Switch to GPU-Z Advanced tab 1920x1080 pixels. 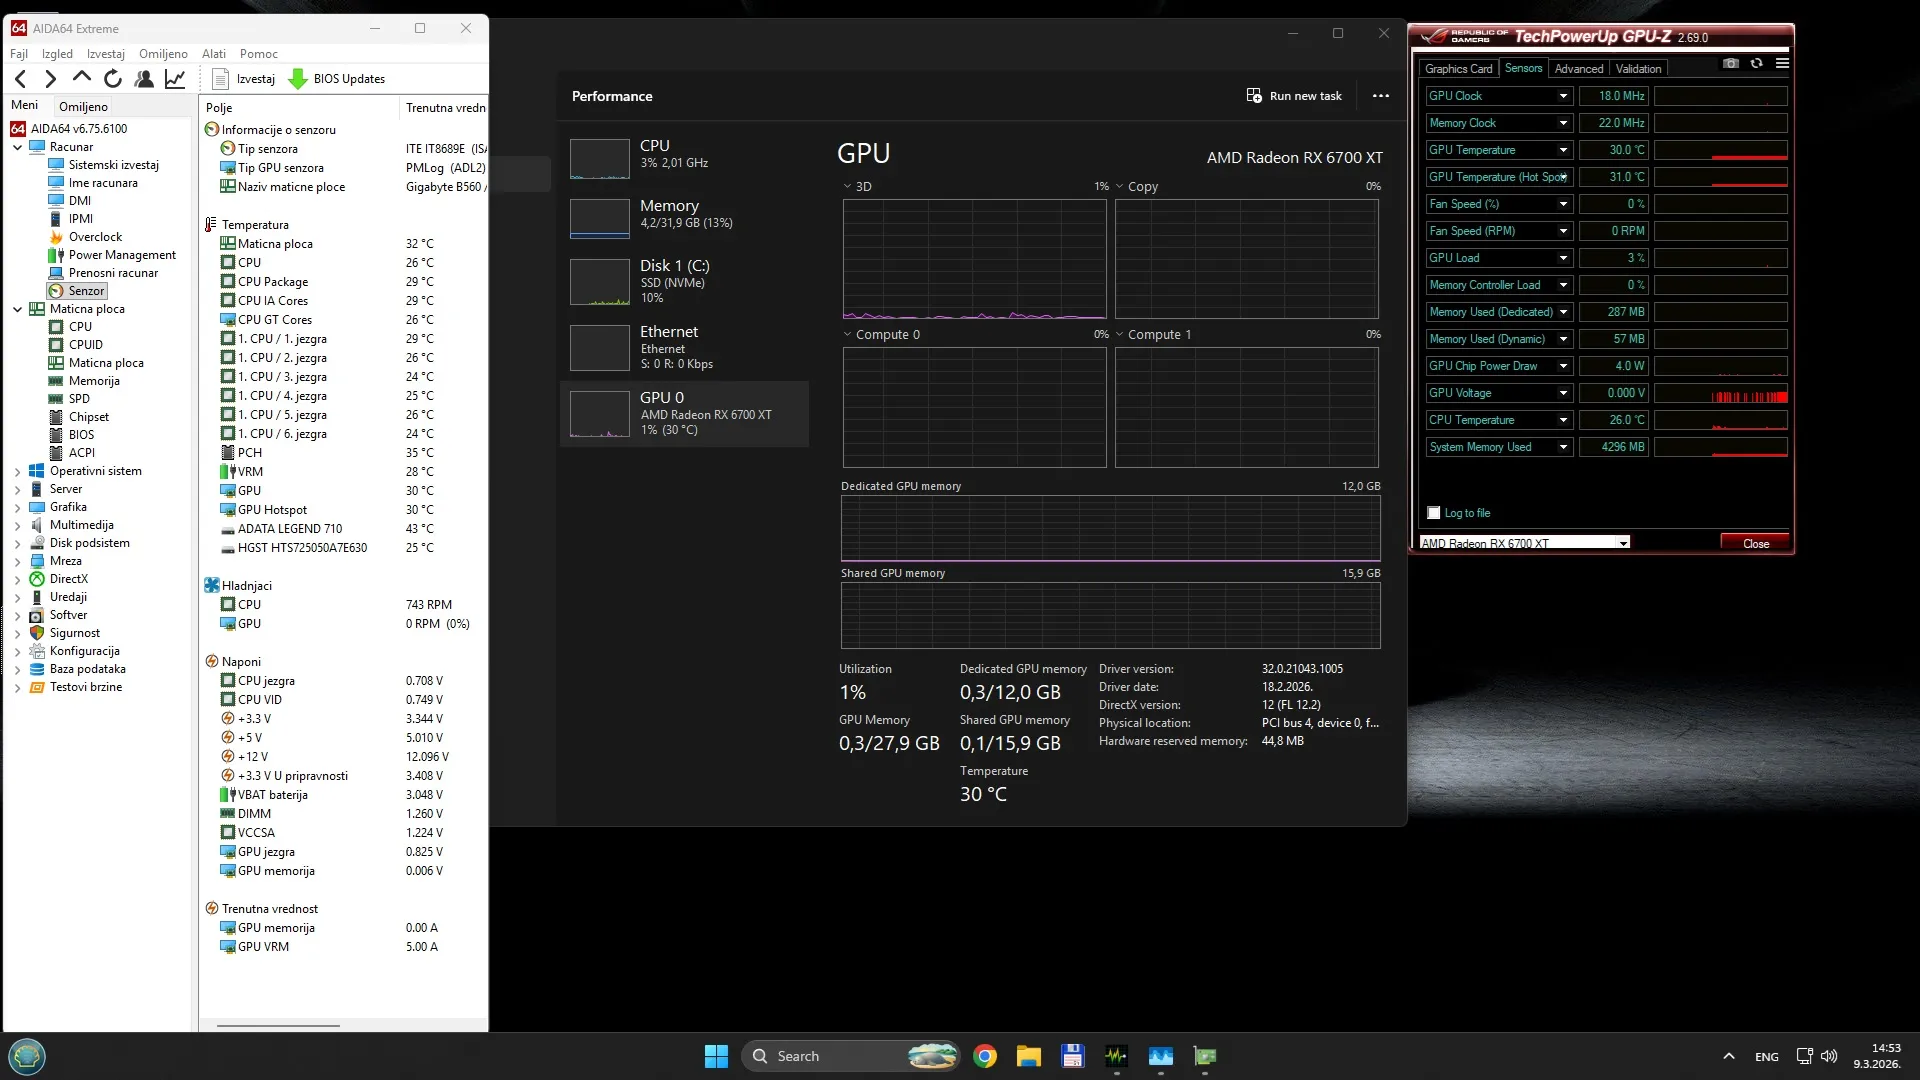(x=1578, y=69)
